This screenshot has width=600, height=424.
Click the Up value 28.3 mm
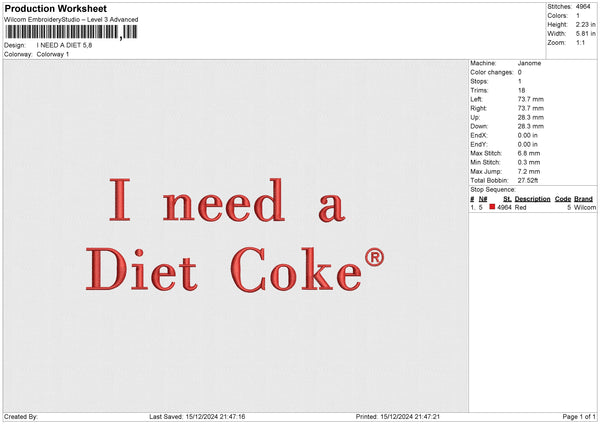click(x=530, y=117)
